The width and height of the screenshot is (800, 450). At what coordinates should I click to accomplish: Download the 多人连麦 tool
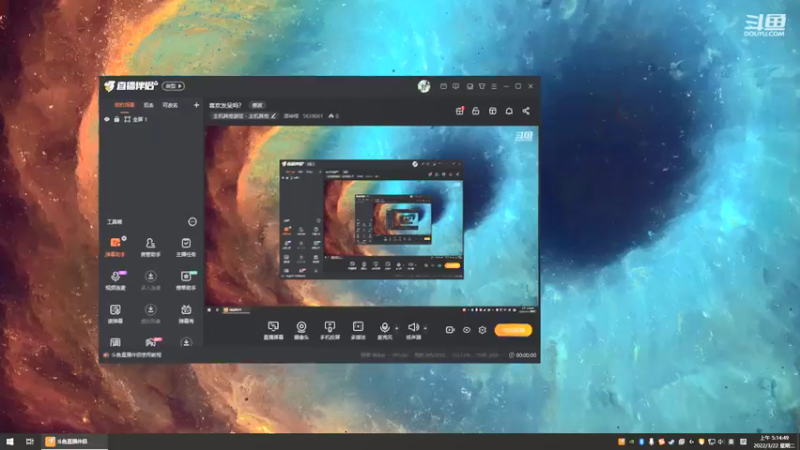(x=151, y=280)
